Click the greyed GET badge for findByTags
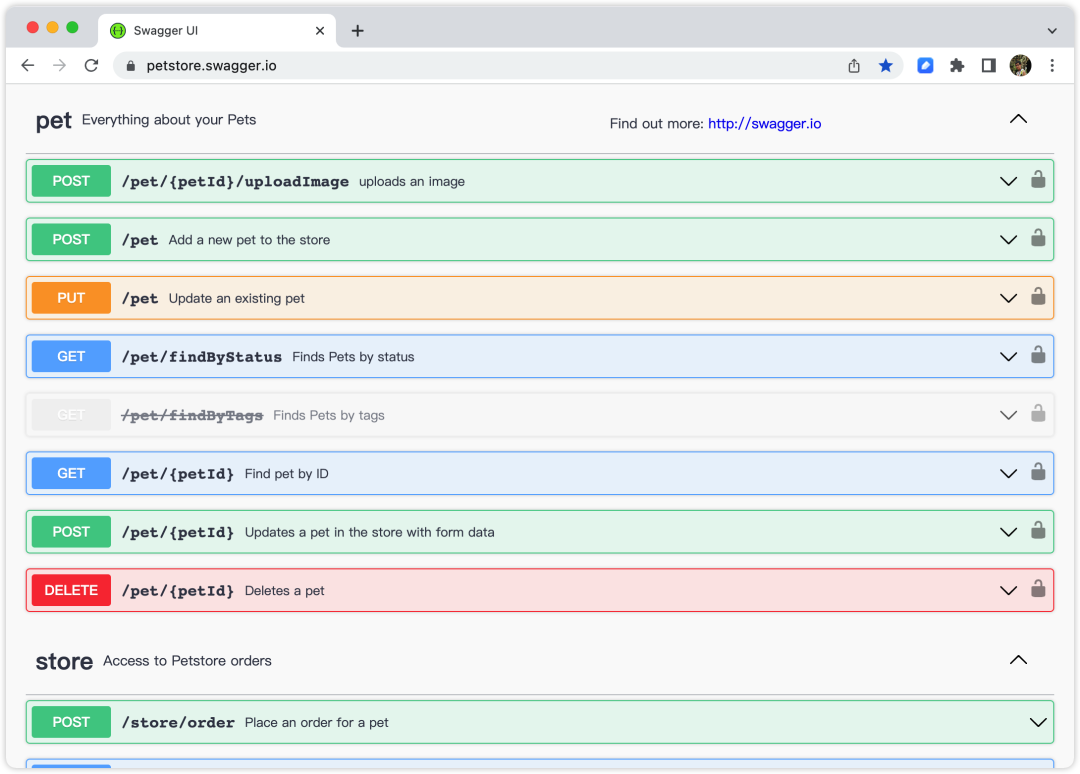1080x774 pixels. [71, 415]
